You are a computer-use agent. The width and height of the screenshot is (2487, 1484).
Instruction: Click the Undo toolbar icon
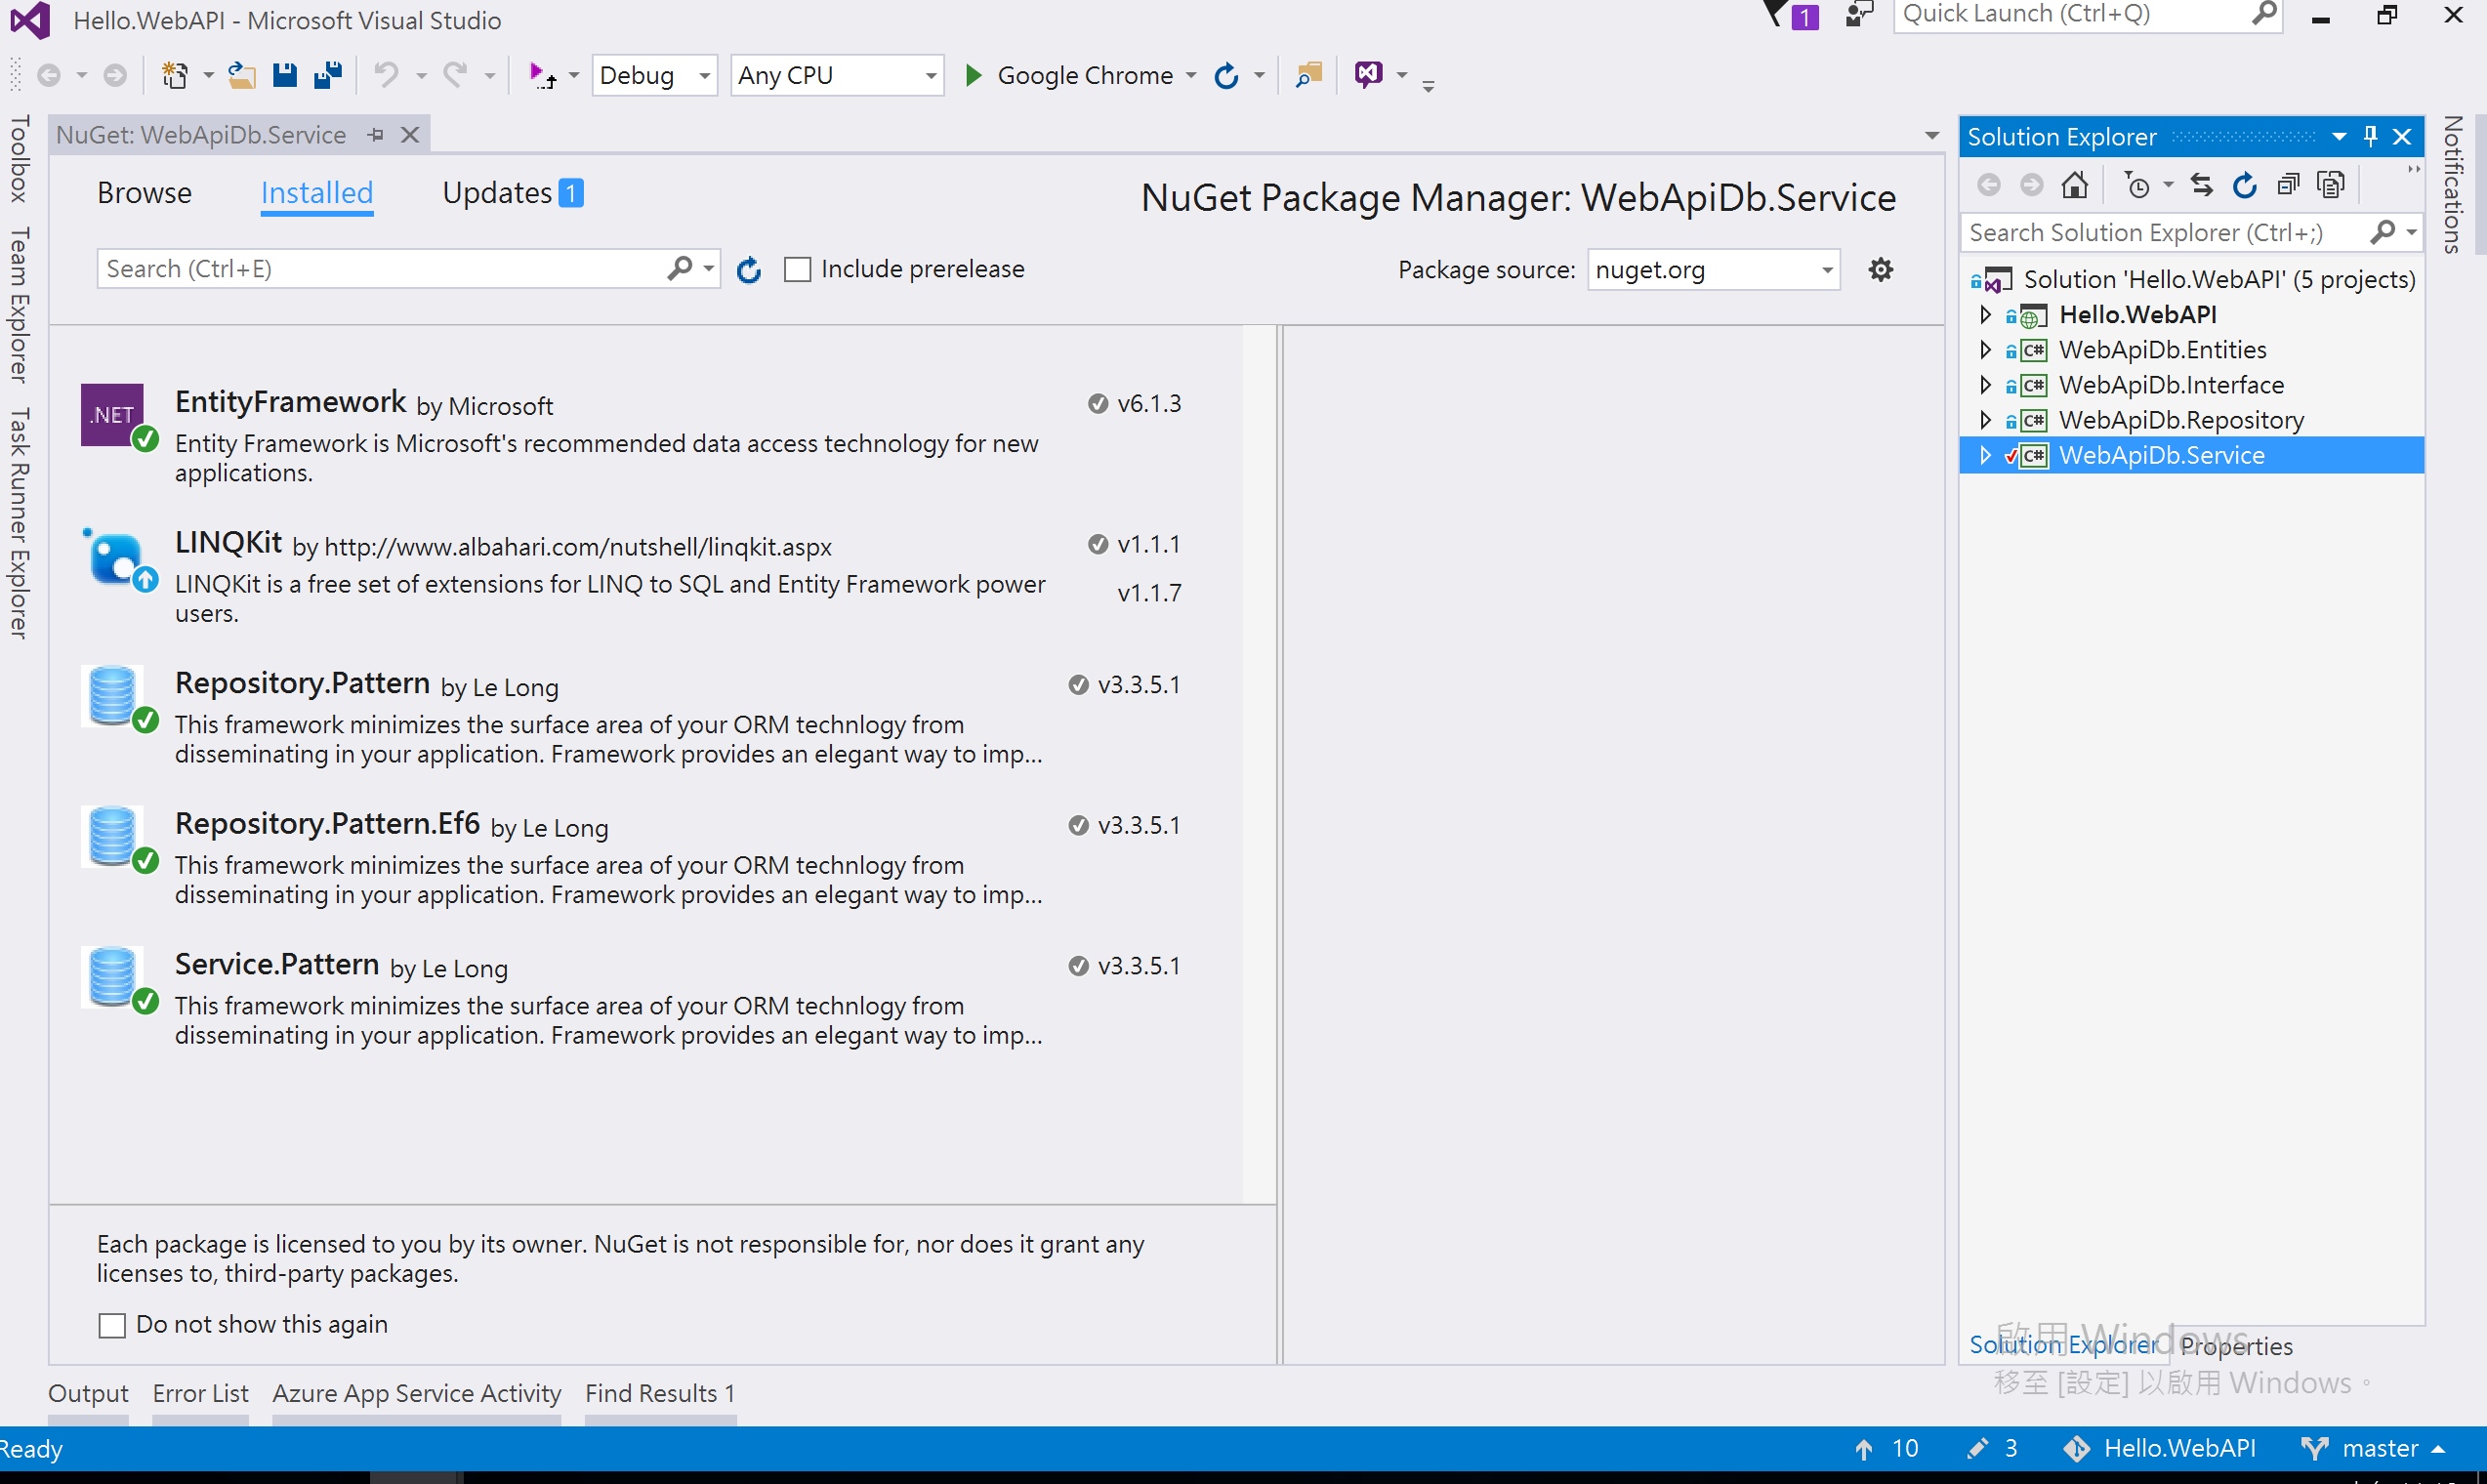(386, 75)
